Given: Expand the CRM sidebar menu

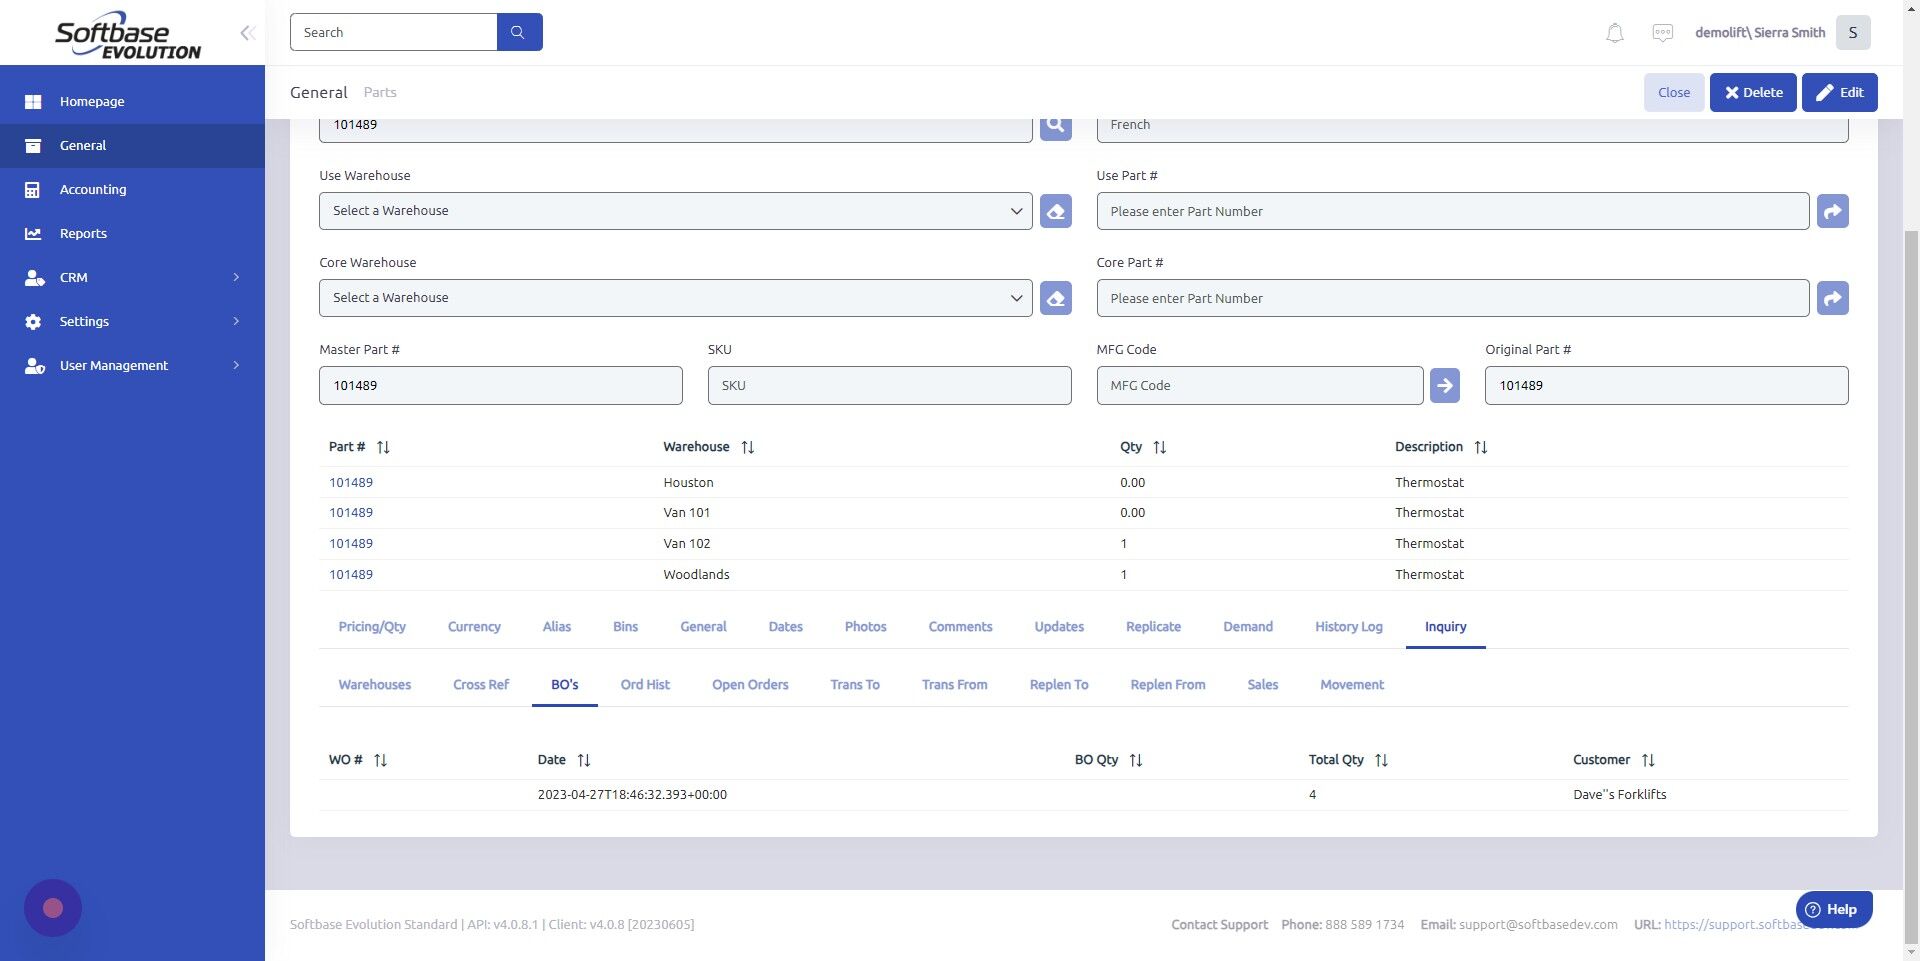Looking at the screenshot, I should (x=132, y=277).
